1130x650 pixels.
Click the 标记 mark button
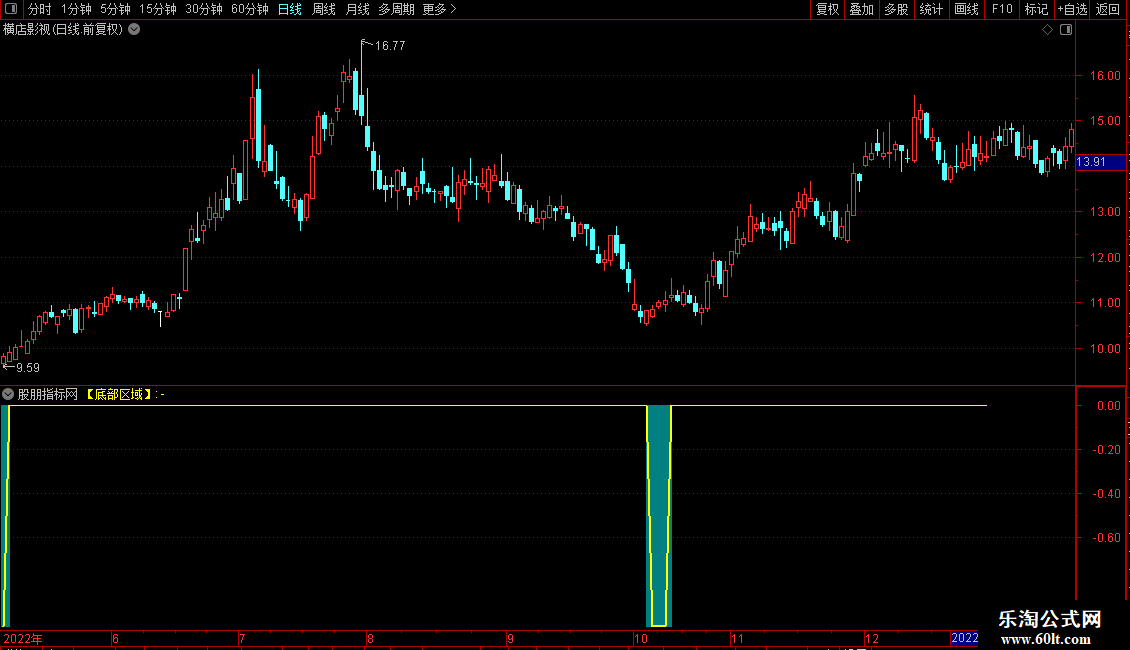point(1036,9)
